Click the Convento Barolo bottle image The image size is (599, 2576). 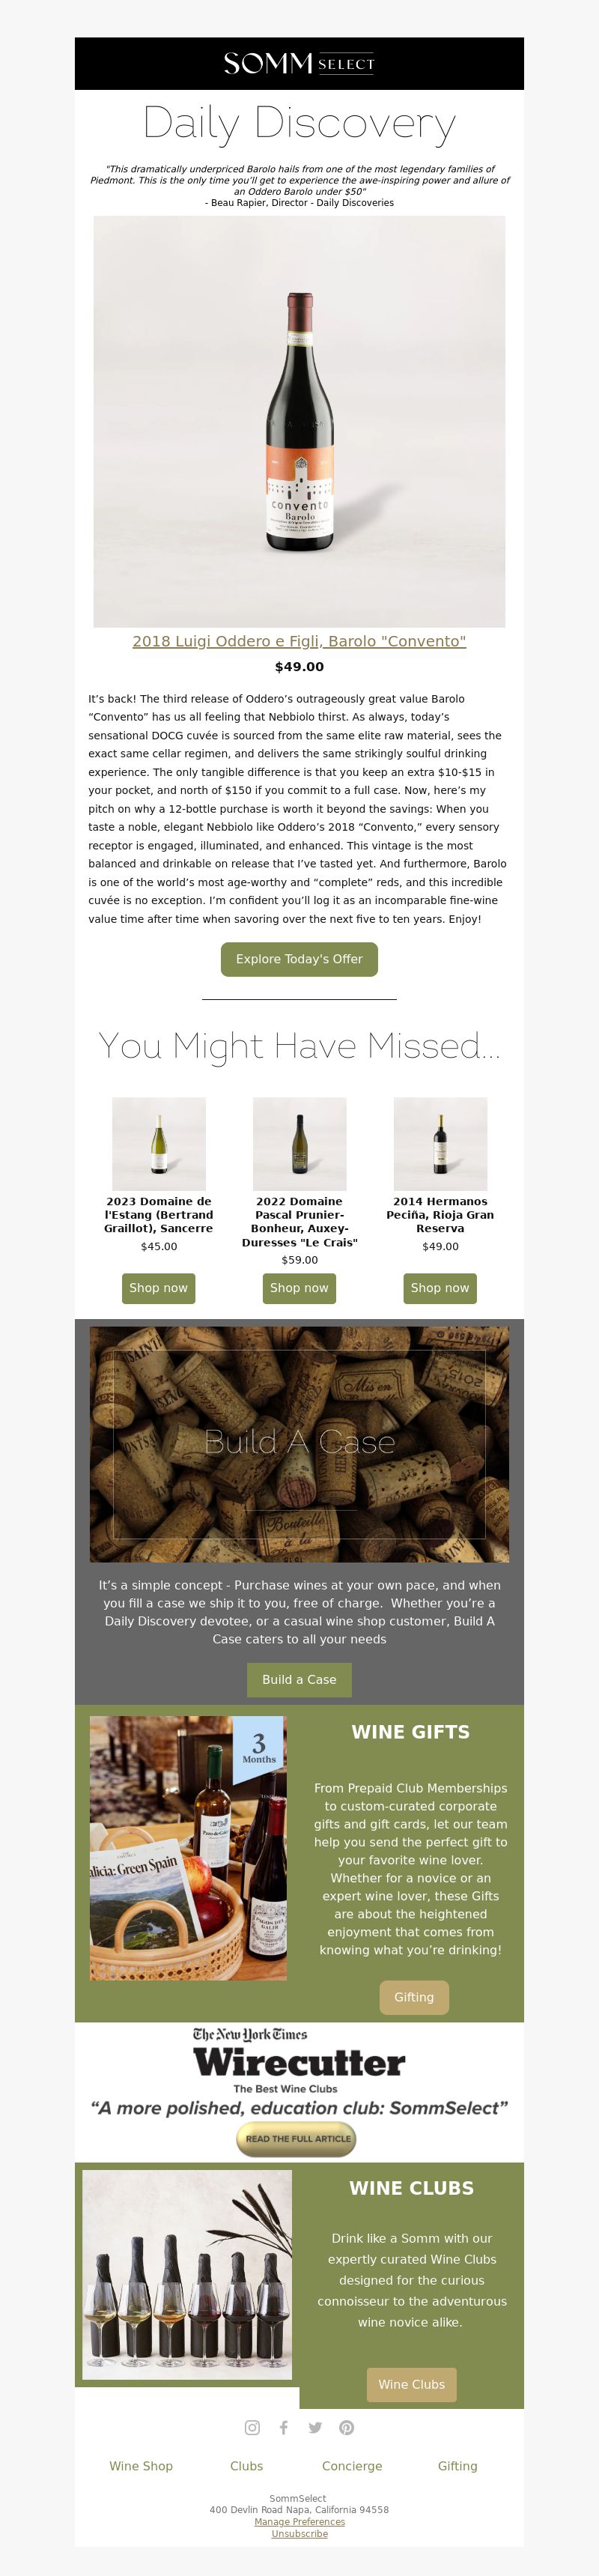coord(299,422)
